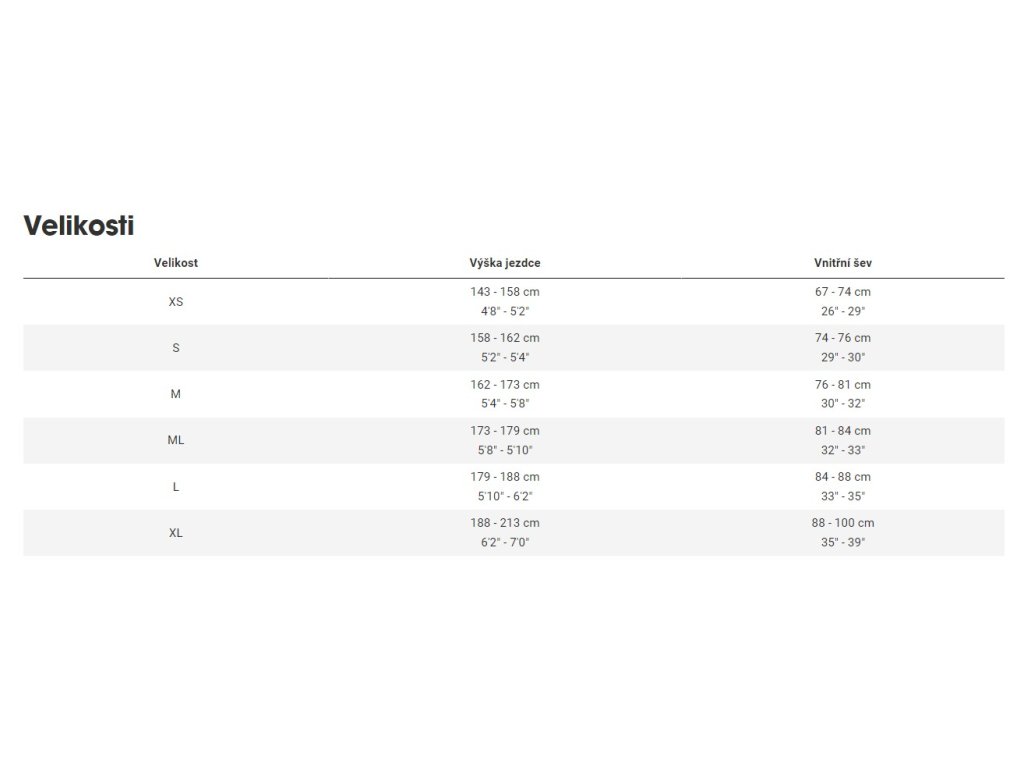Click the M size row label
The height and width of the screenshot is (768, 1024).
click(x=176, y=394)
